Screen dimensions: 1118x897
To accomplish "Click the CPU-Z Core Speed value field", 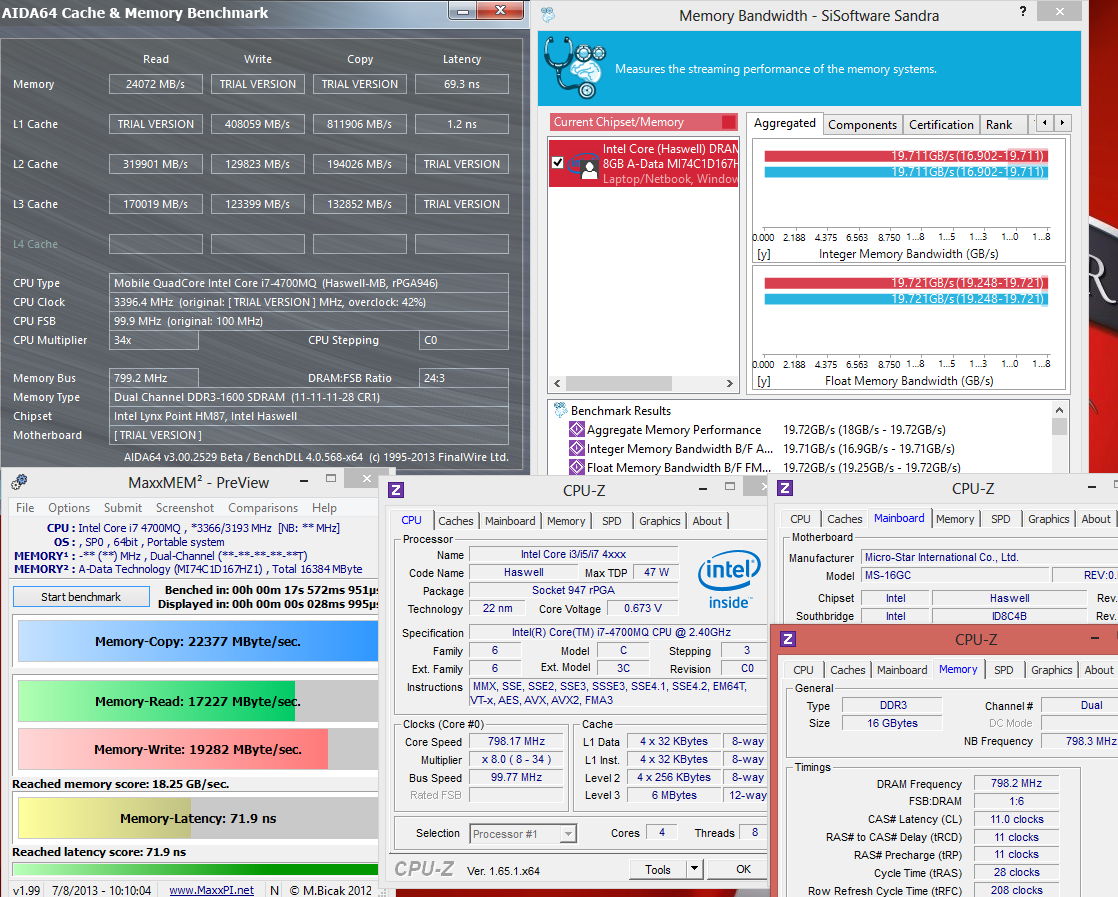I will pyautogui.click(x=516, y=742).
